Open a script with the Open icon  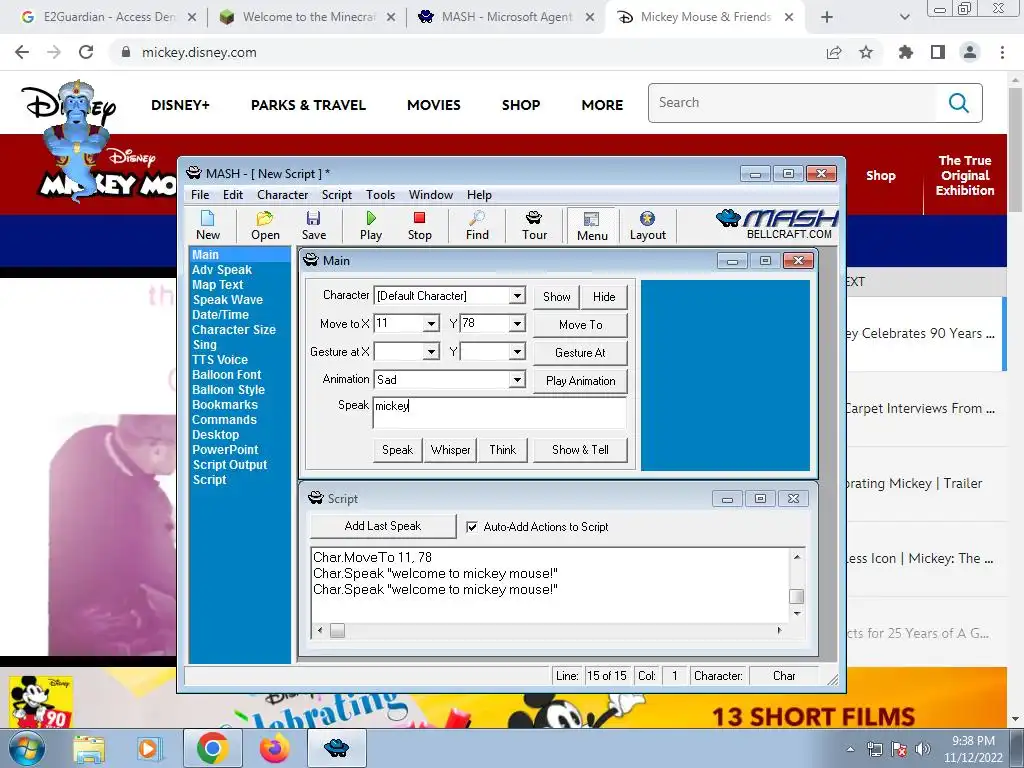pyautogui.click(x=264, y=225)
